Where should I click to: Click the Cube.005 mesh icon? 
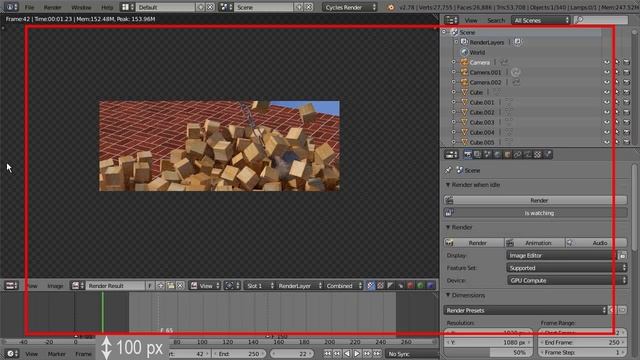(x=464, y=142)
